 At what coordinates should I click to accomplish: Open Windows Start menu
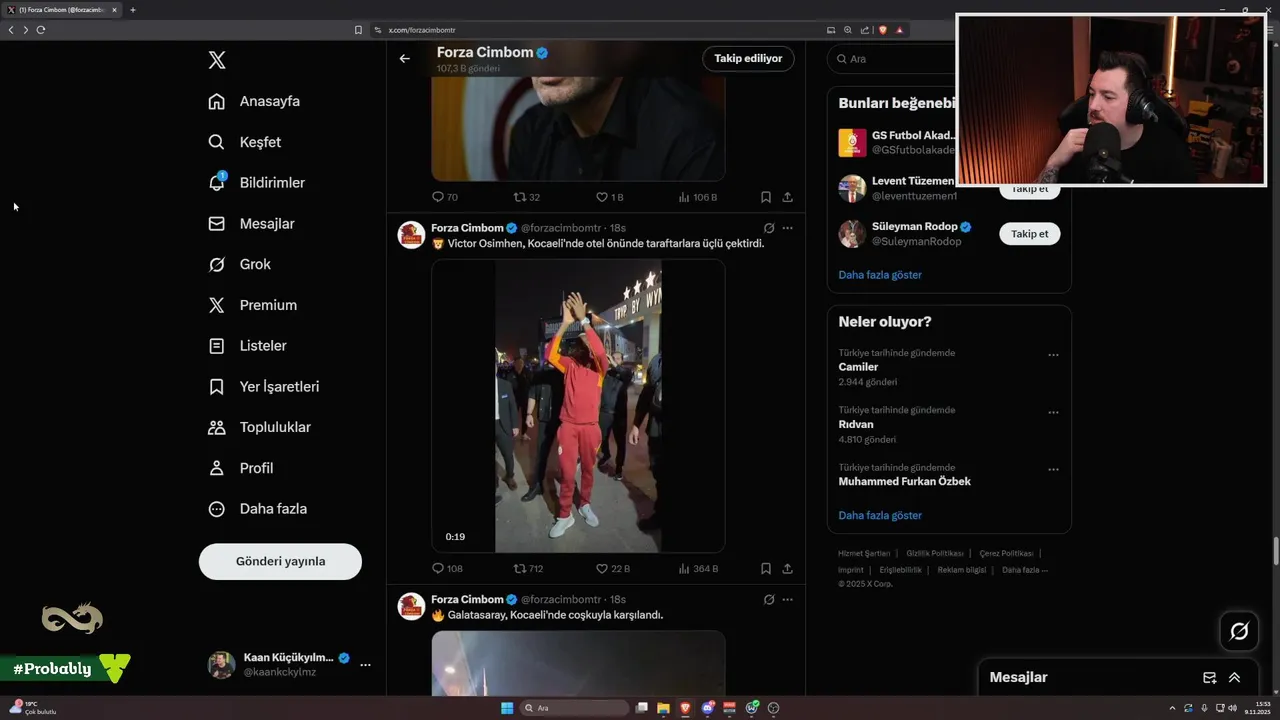(507, 708)
